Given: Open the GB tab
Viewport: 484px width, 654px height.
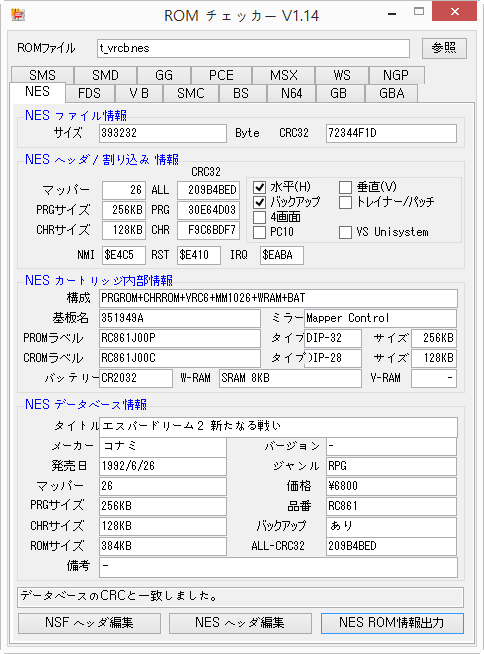Looking at the screenshot, I should click(338, 93).
